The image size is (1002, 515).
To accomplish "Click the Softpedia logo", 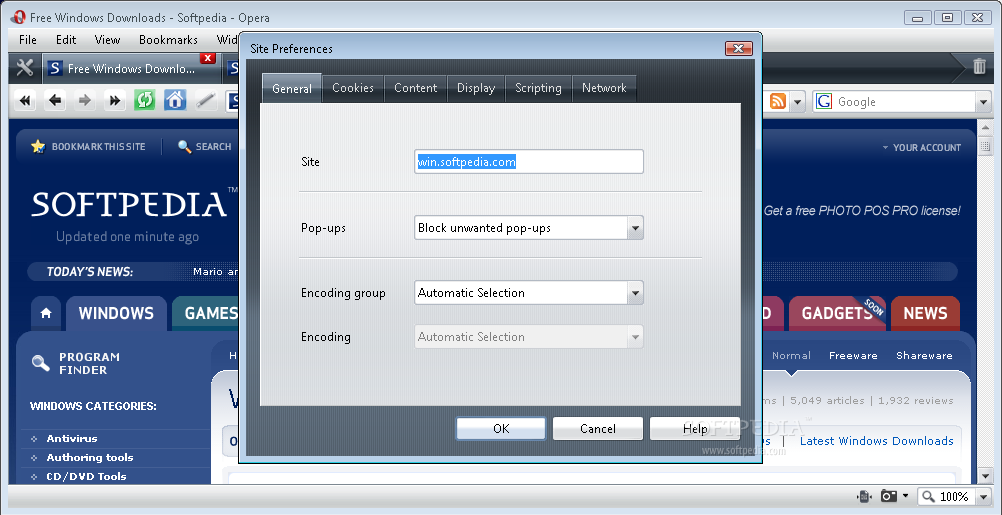I will (x=129, y=204).
